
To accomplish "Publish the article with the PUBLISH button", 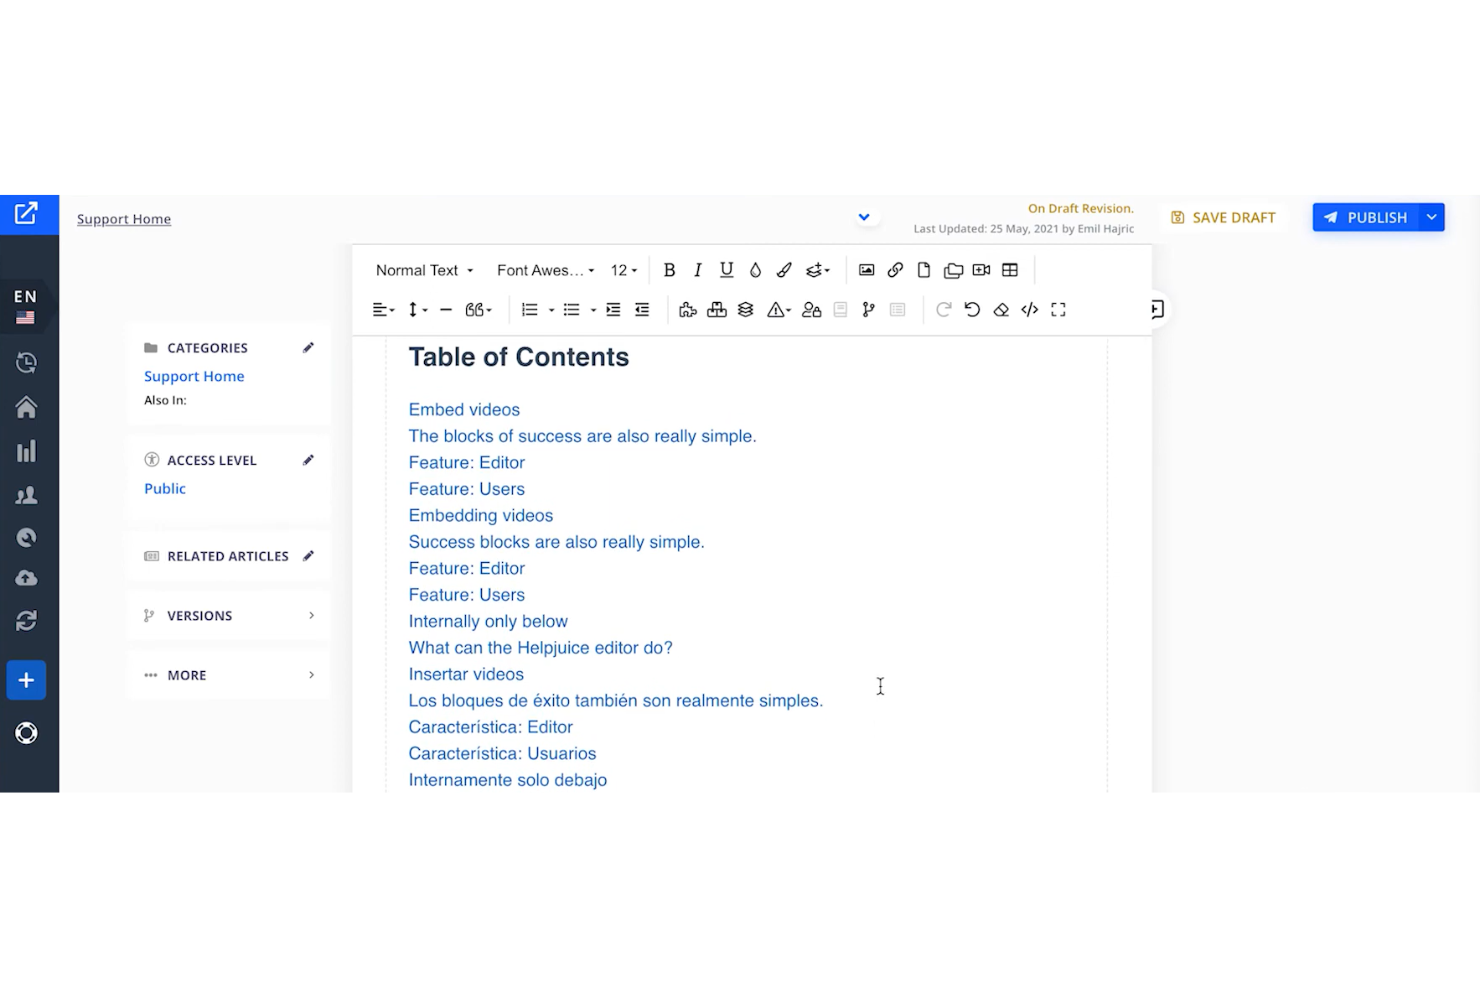I will click(x=1366, y=217).
